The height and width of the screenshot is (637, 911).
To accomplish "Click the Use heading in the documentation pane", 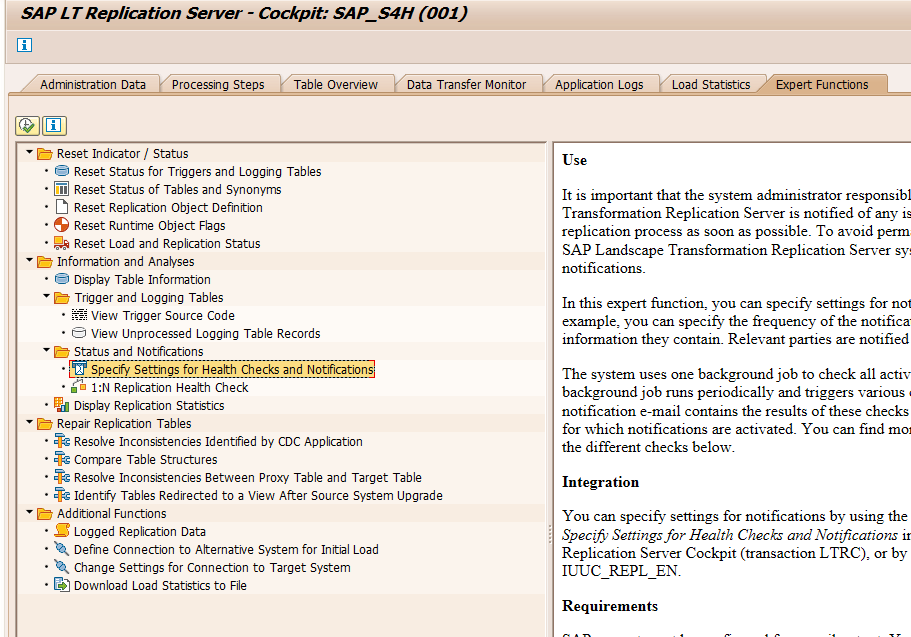I will (x=575, y=160).
